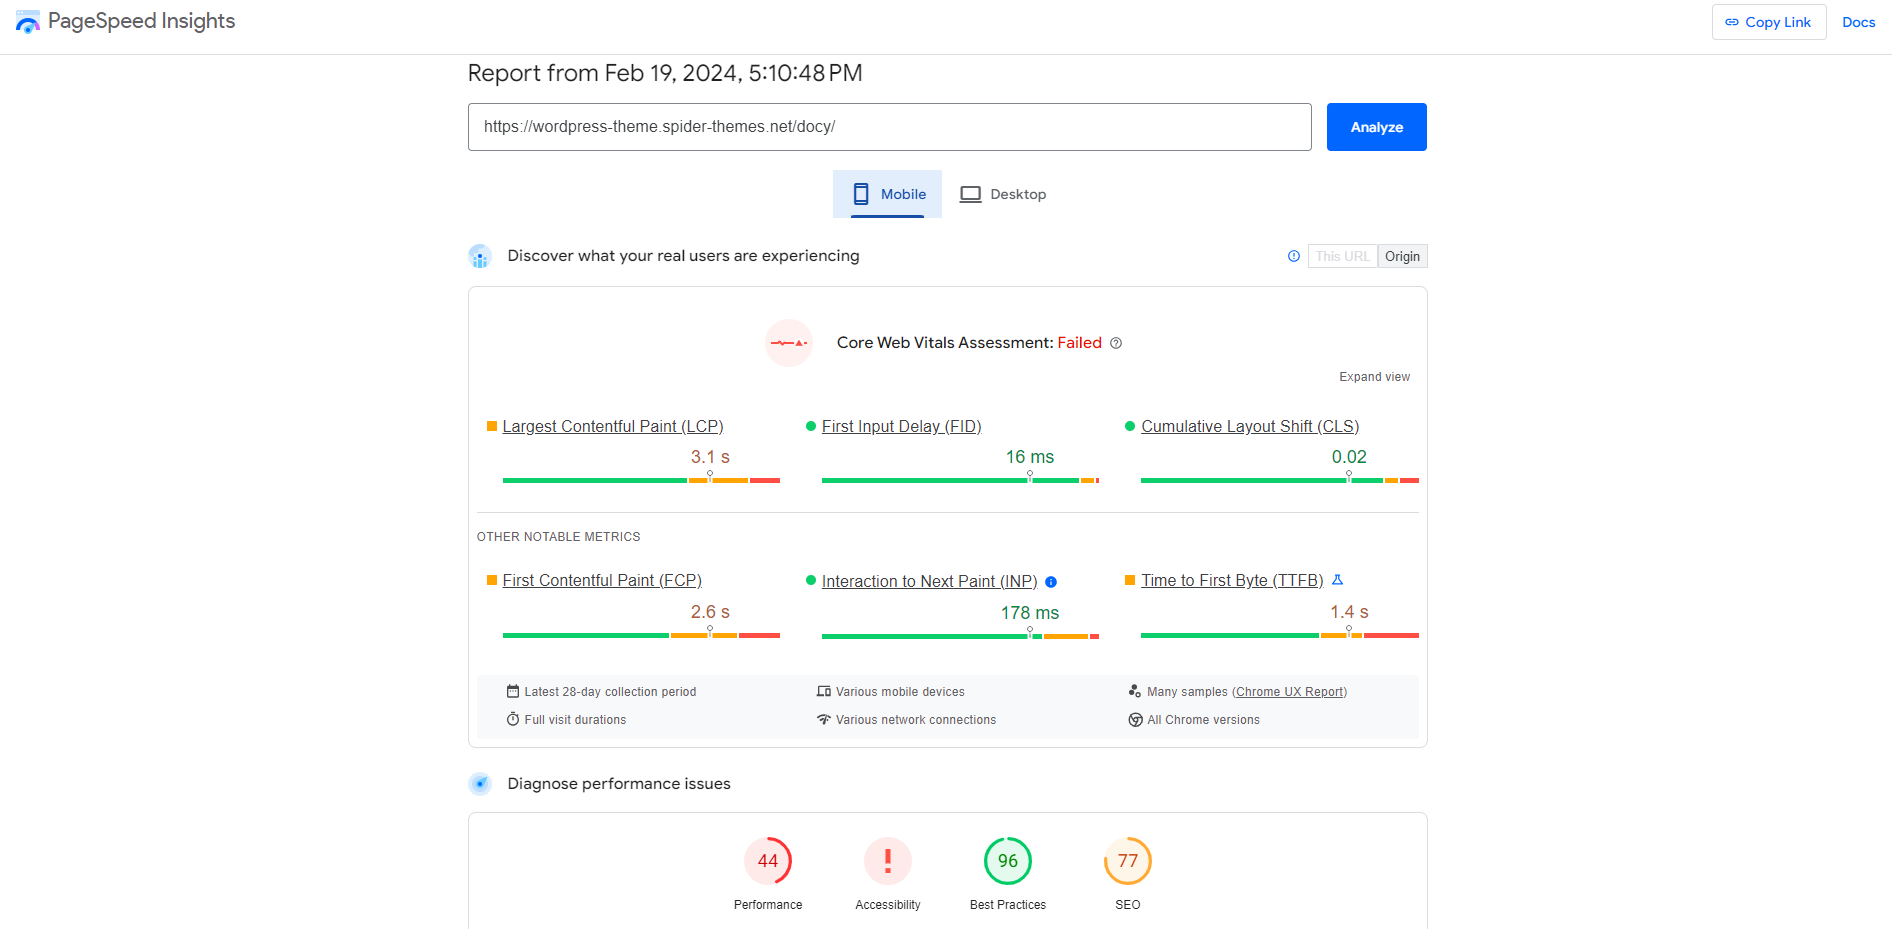
Task: Click the LCP value 3.1 s
Action: (x=710, y=457)
